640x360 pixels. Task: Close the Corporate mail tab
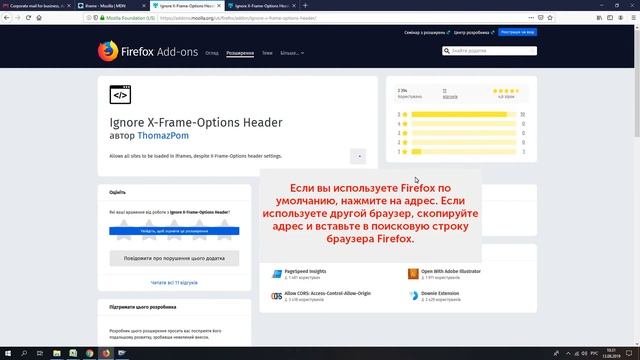[69, 6]
